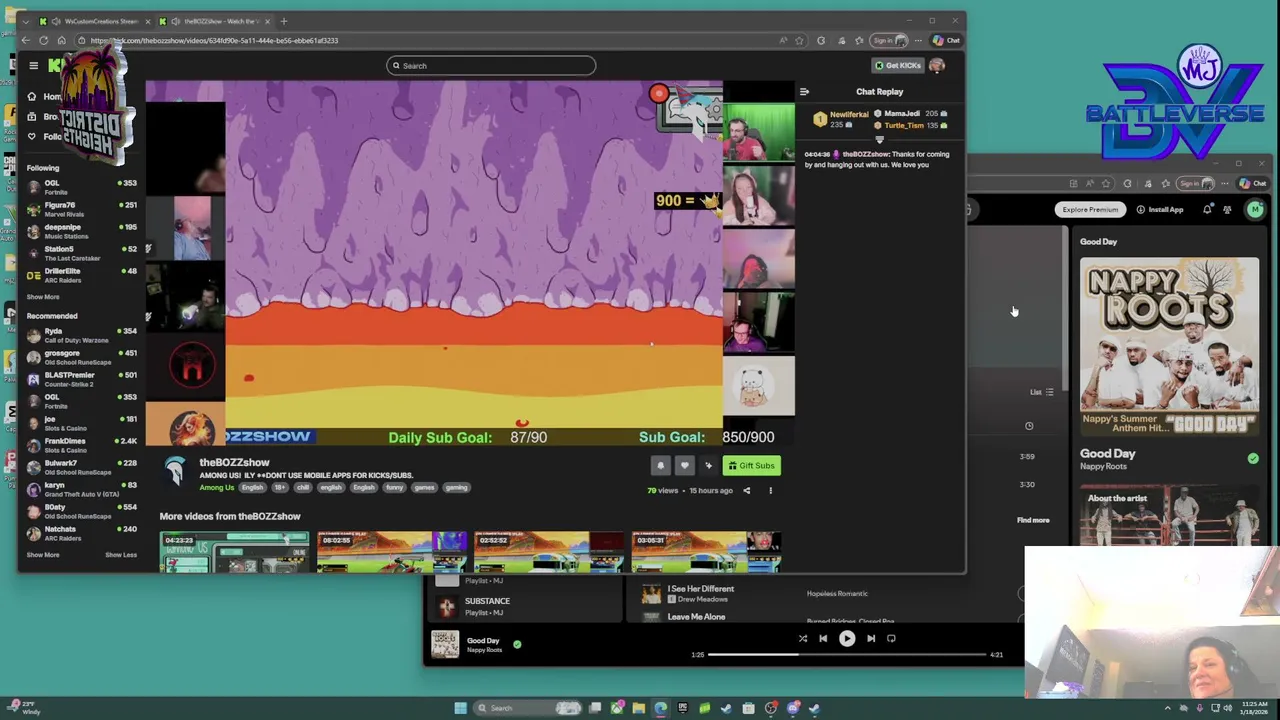Expand Recommended list with Show More

[x=43, y=555]
